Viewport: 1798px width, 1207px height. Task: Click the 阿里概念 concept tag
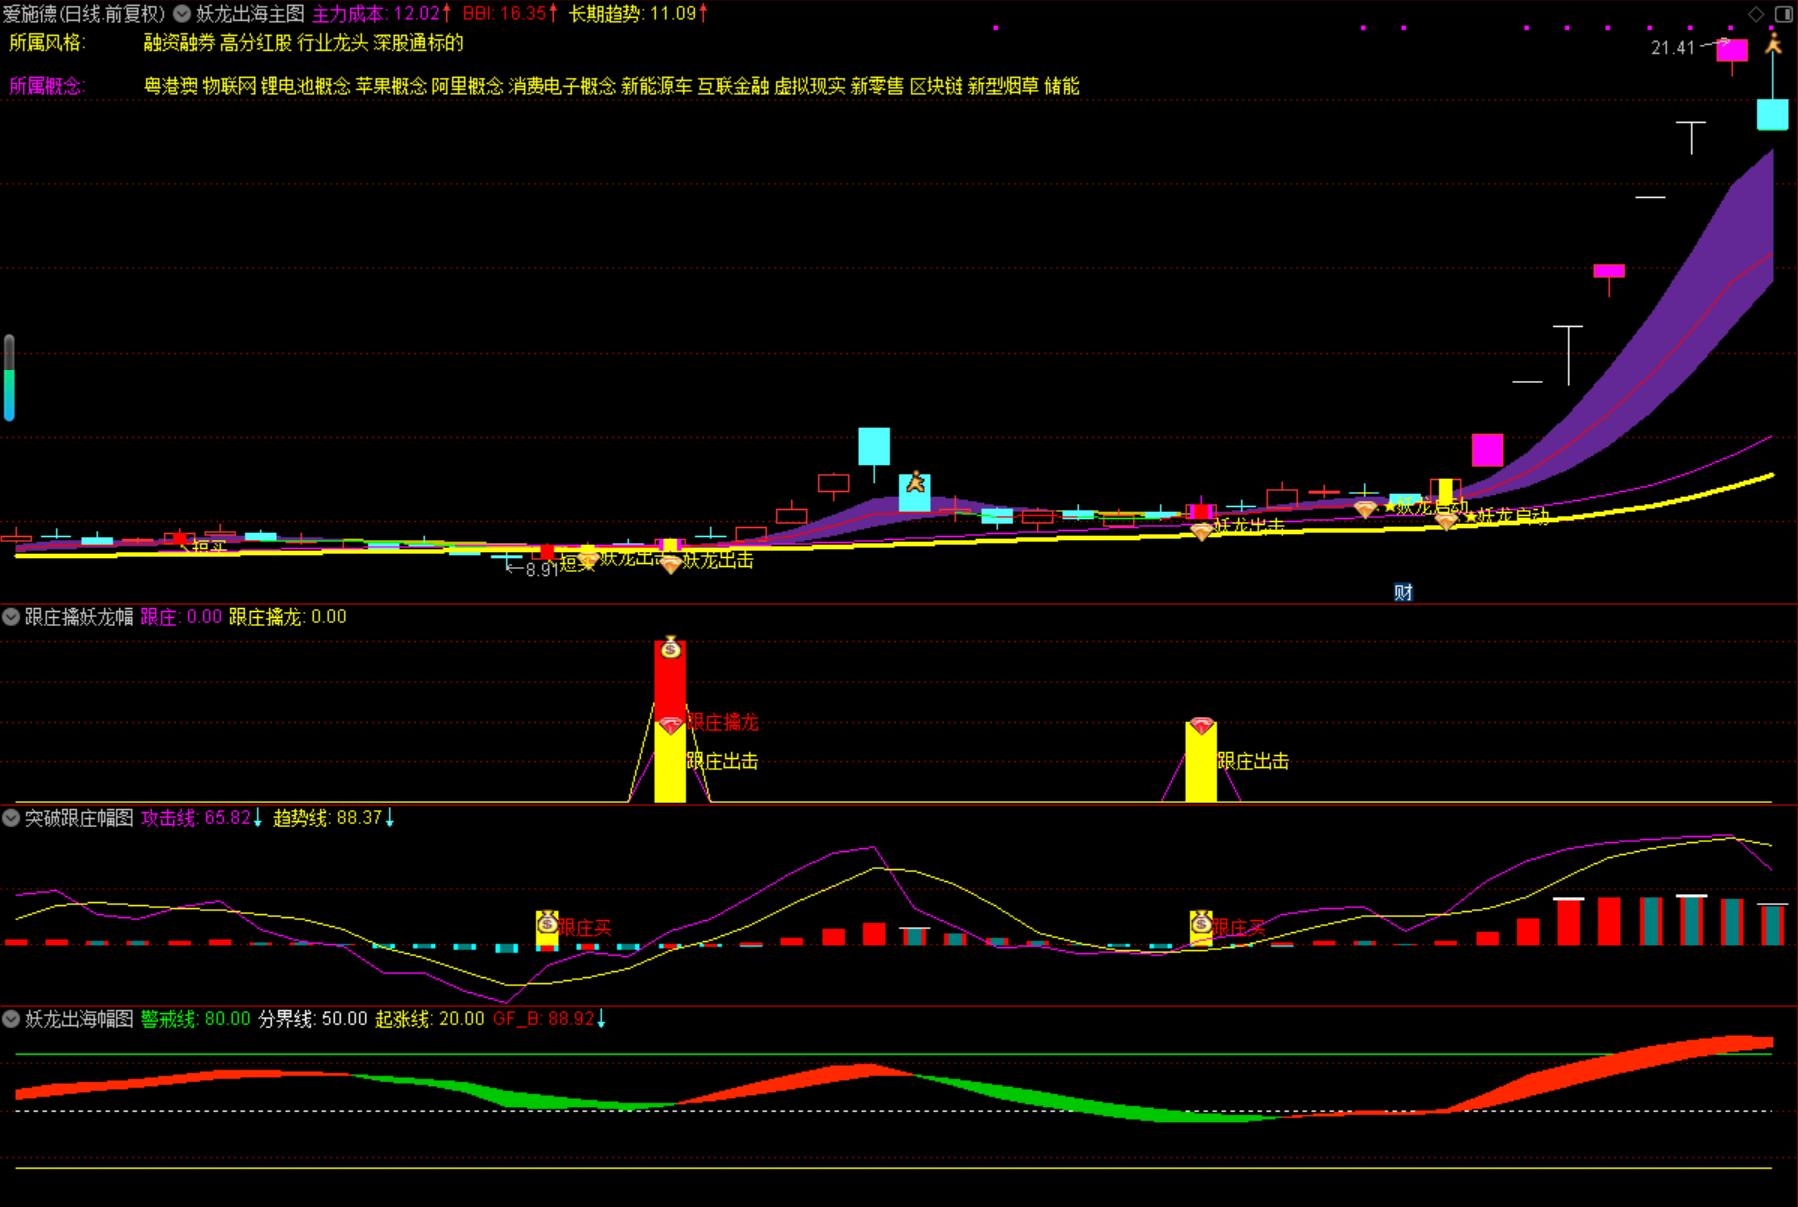[x=467, y=86]
